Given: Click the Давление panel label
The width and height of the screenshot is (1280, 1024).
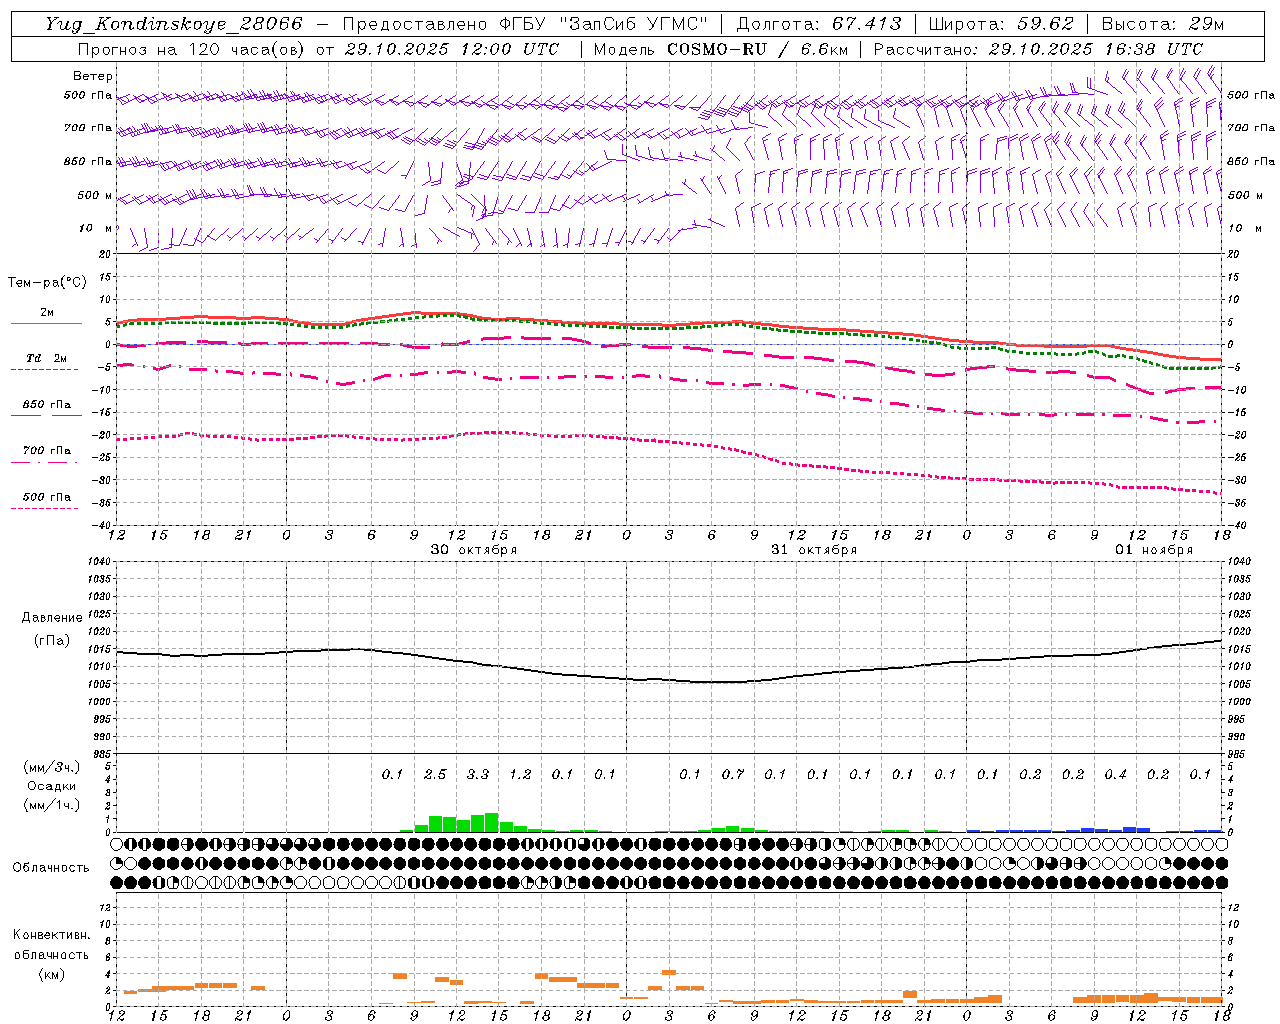Looking at the screenshot, I should point(52,618).
